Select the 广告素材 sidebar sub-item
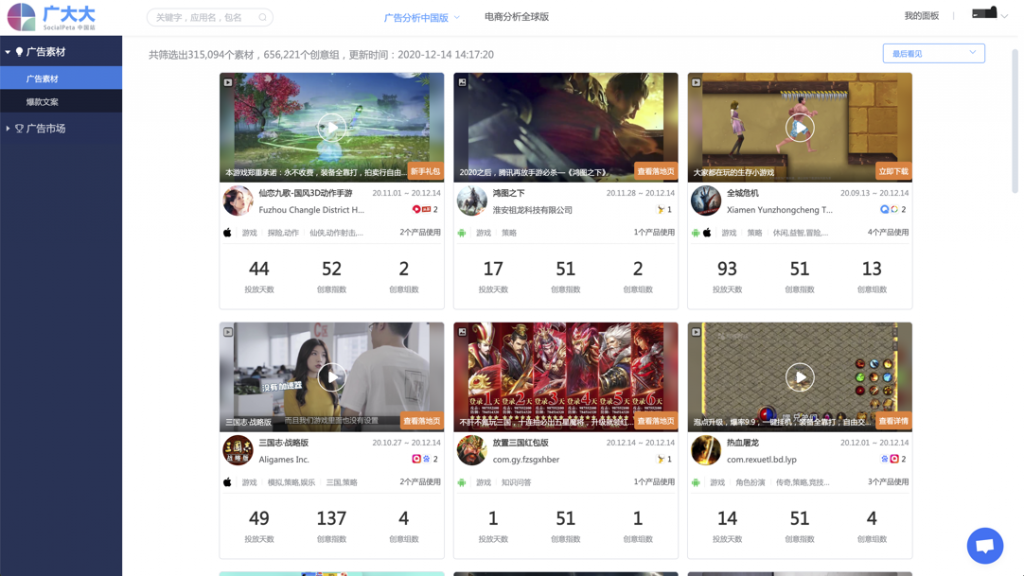Screen dimensions: 1024x576 click(61, 78)
